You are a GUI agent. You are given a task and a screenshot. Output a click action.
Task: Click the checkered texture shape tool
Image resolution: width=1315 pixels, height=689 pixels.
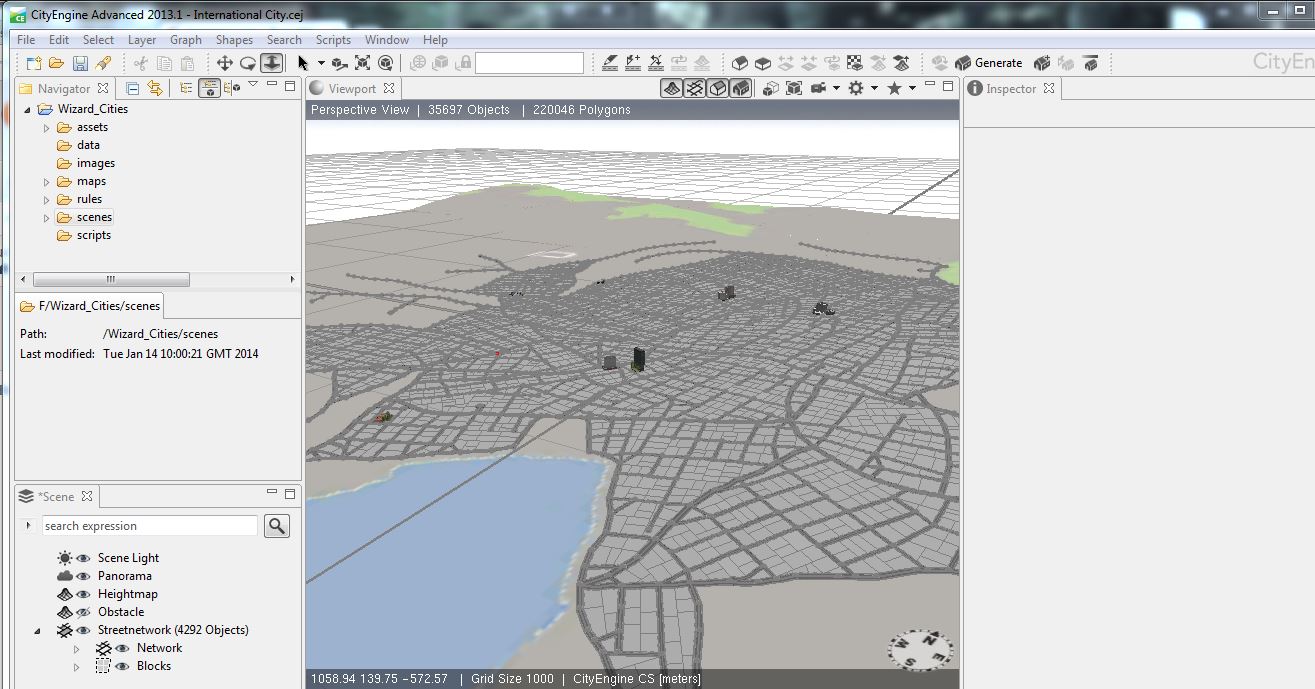click(855, 63)
